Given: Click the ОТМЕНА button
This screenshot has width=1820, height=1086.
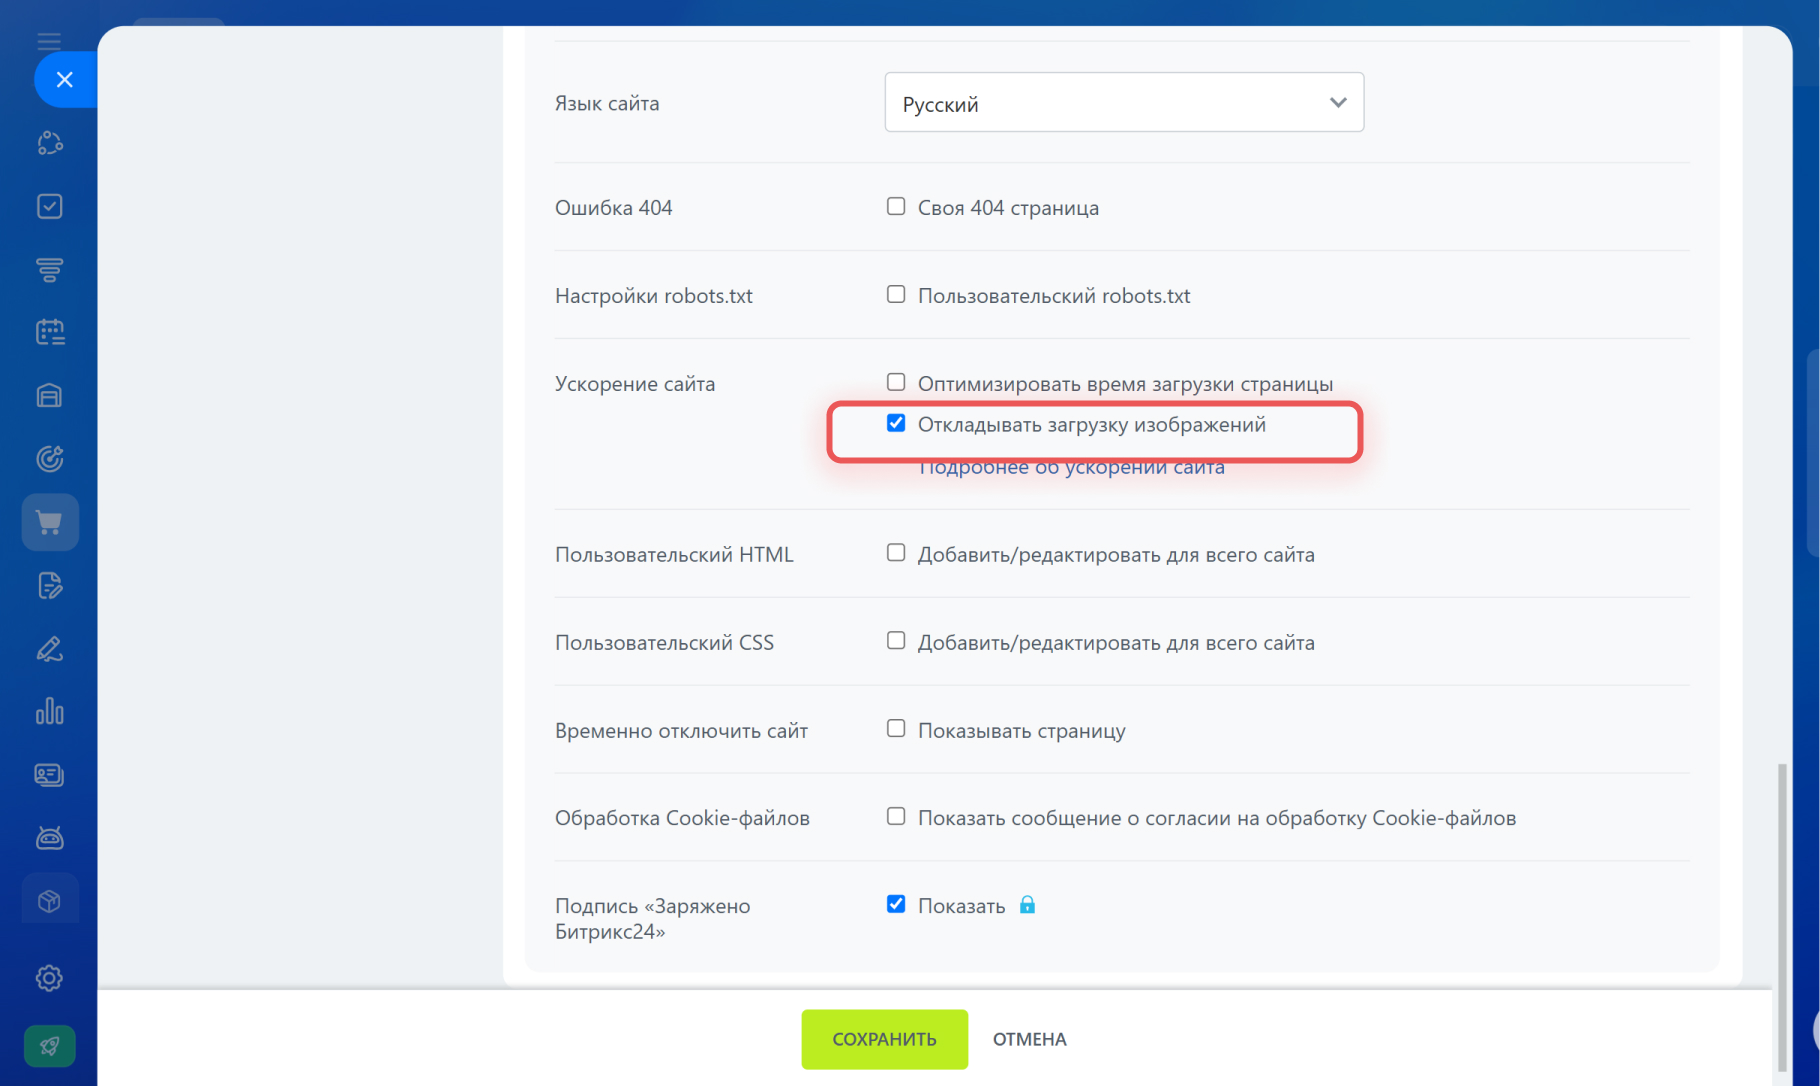Looking at the screenshot, I should tap(1029, 1039).
